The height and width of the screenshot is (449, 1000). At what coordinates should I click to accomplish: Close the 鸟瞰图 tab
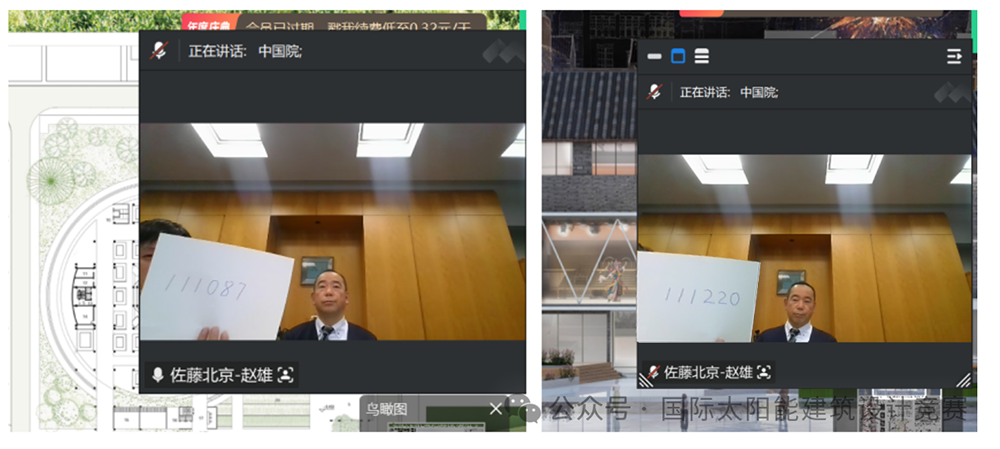(495, 408)
